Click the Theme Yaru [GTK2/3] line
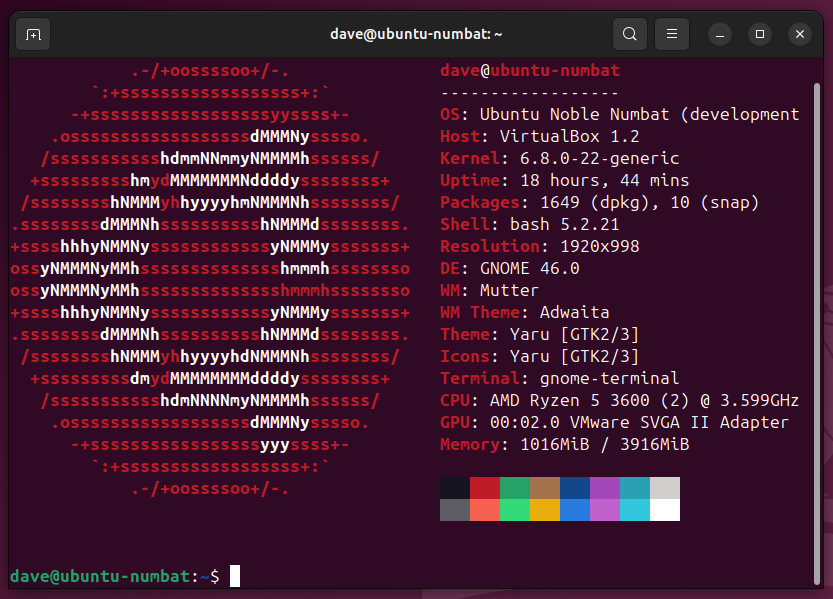Screen dimensions: 833x599 click(x=539, y=335)
